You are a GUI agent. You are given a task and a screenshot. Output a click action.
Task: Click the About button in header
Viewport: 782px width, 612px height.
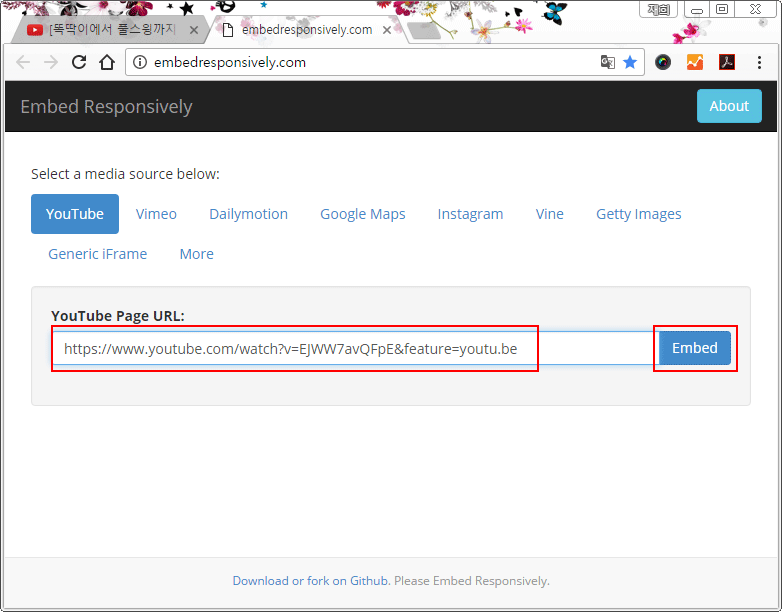click(x=728, y=106)
